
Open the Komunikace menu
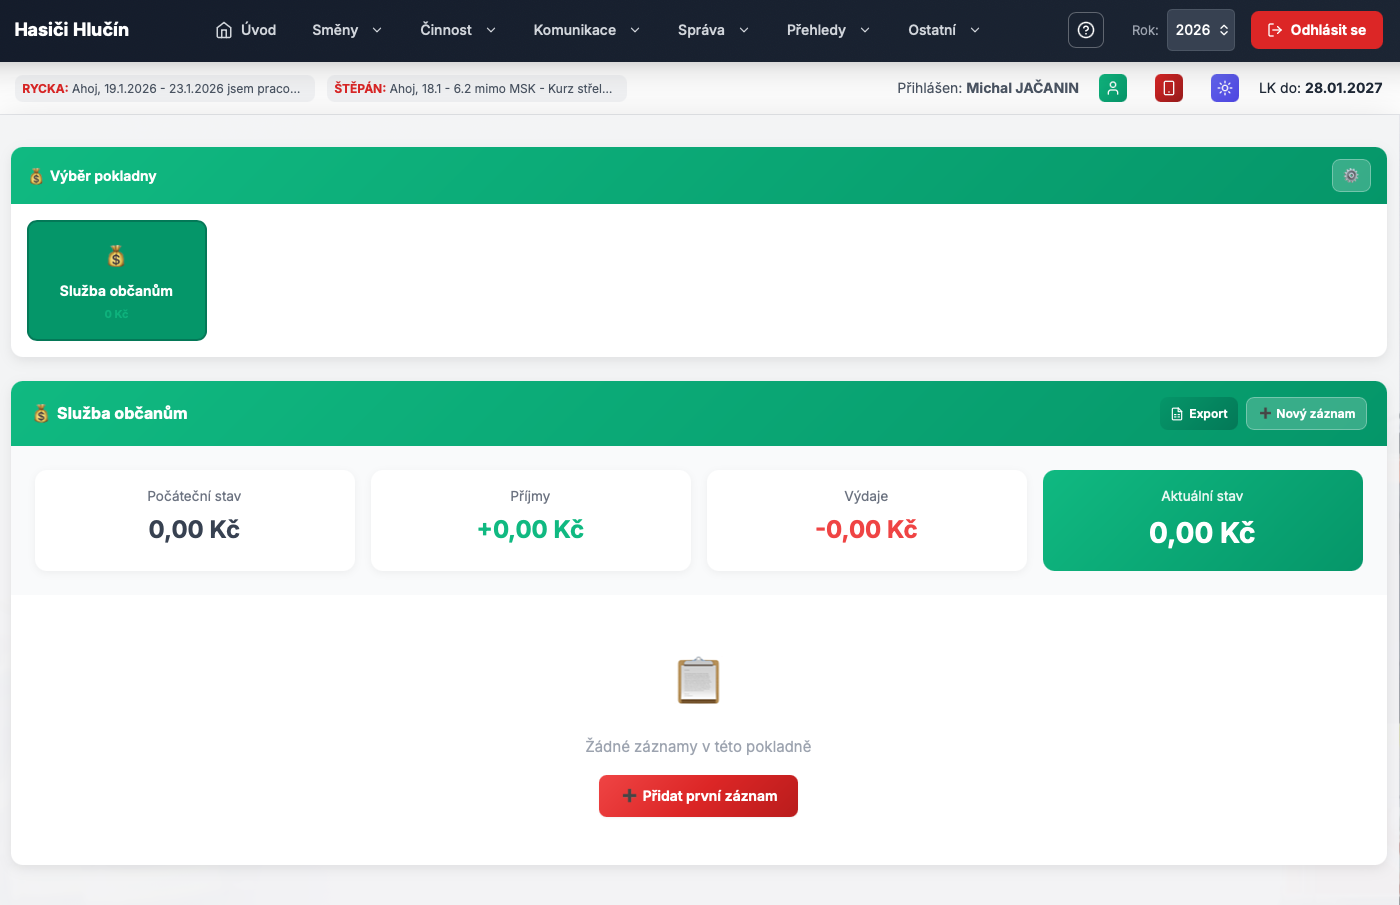click(x=586, y=30)
